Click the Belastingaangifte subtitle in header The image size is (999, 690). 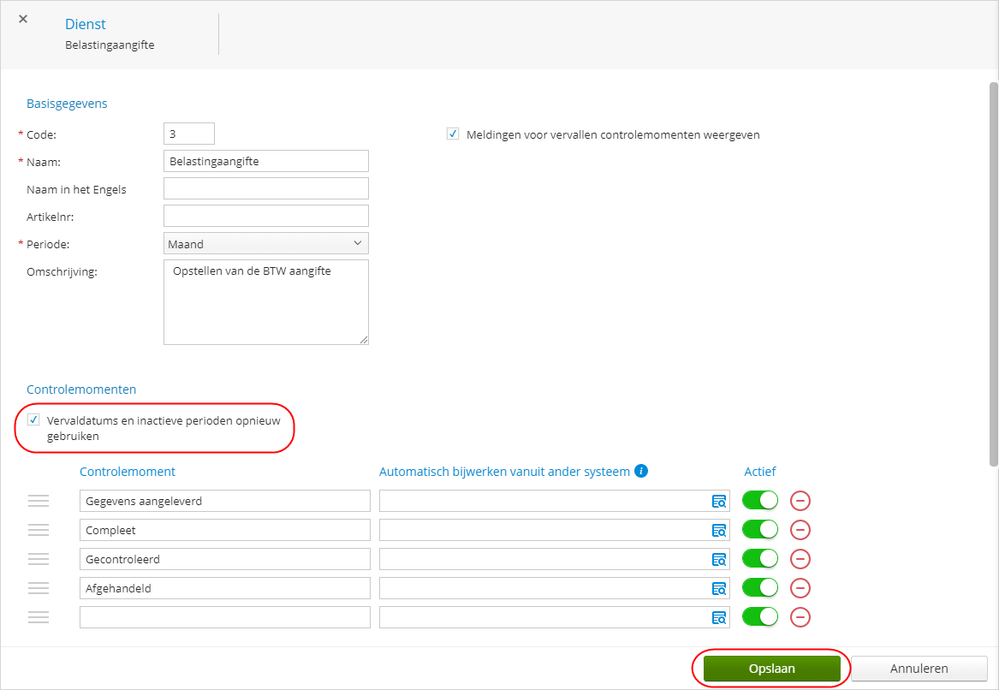[x=110, y=45]
